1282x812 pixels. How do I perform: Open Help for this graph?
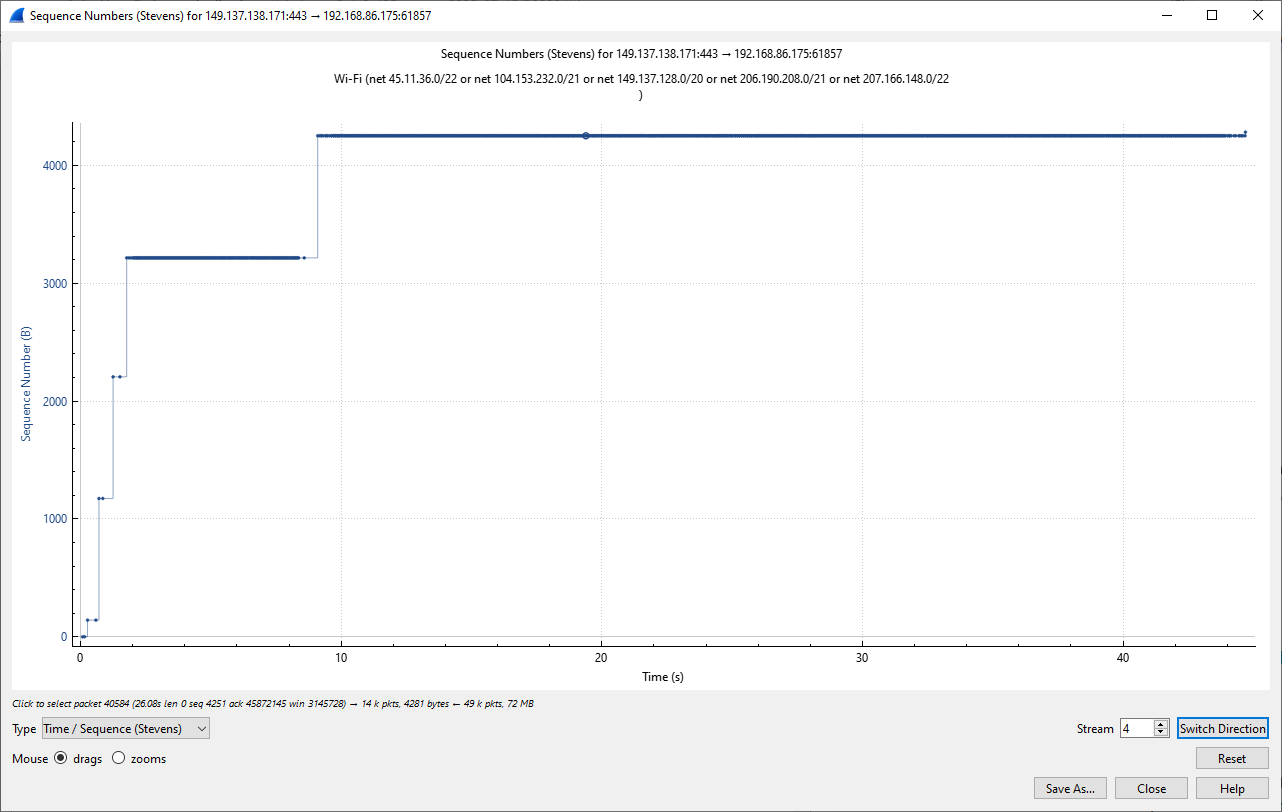[1232, 789]
